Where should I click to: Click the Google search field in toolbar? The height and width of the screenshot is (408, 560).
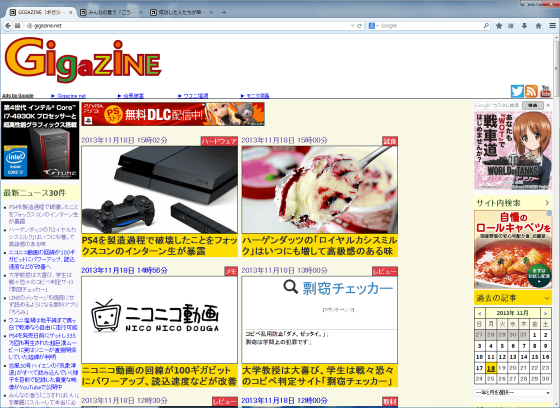point(430,26)
